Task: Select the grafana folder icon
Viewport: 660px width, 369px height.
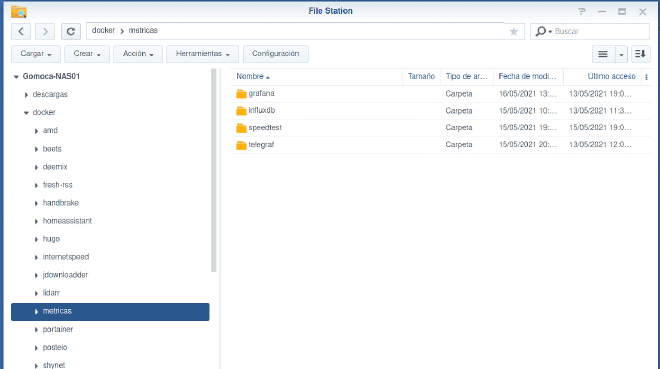Action: (x=241, y=94)
